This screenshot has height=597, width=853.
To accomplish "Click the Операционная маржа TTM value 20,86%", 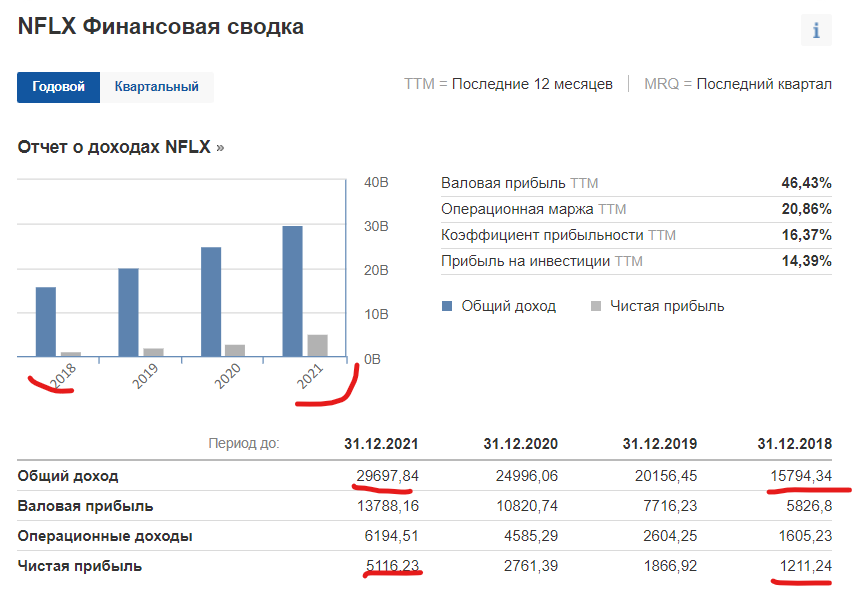I will tap(806, 209).
